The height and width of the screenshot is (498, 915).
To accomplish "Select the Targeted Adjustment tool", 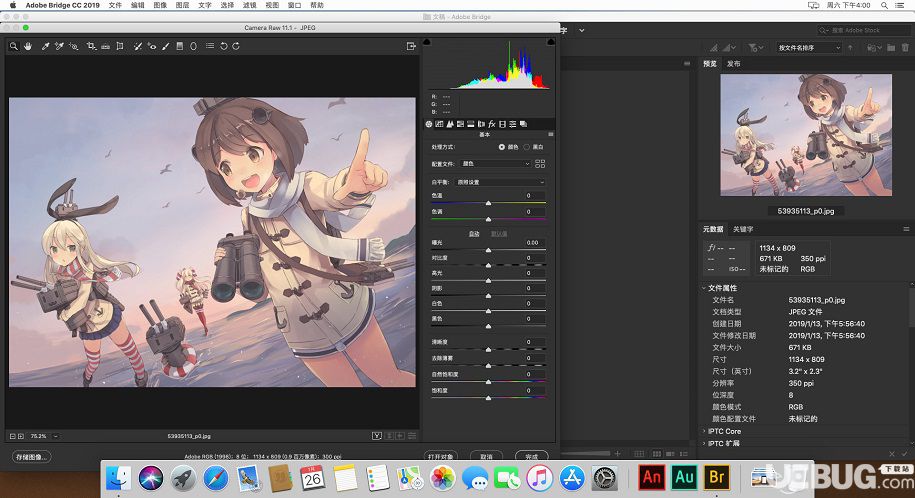I will [x=74, y=46].
